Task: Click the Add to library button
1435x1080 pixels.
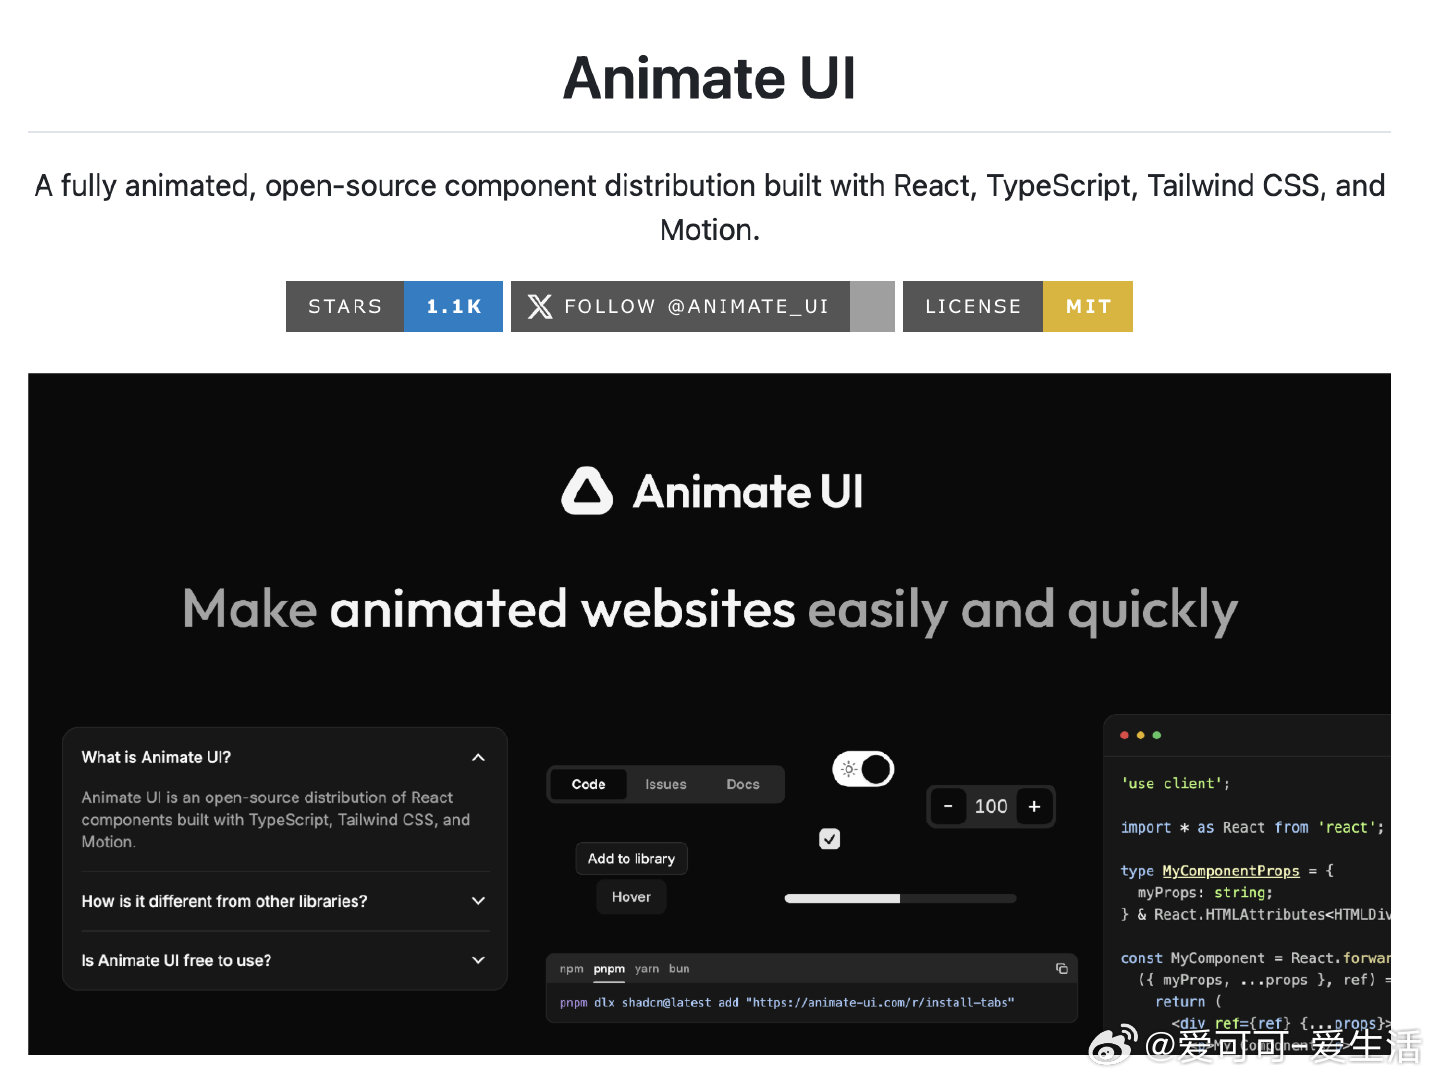Action: point(631,858)
